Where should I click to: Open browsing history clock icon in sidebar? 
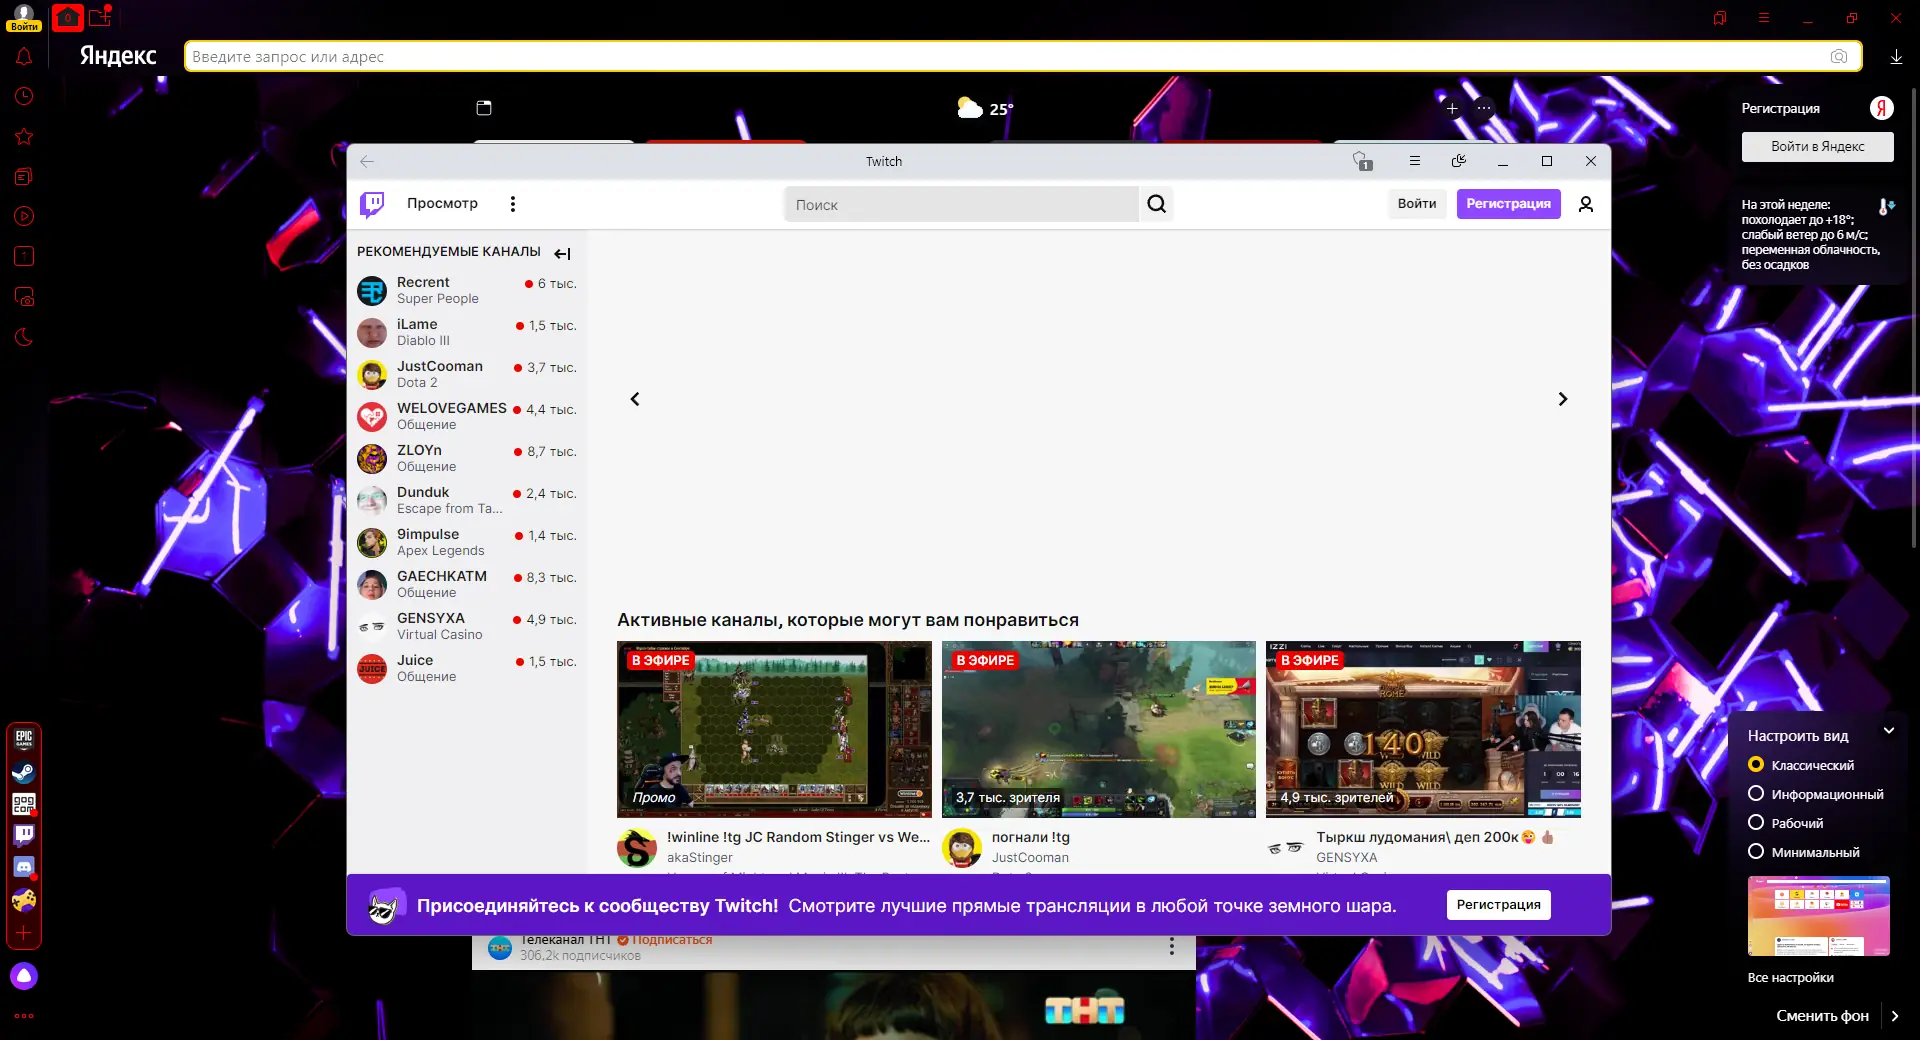(x=24, y=96)
